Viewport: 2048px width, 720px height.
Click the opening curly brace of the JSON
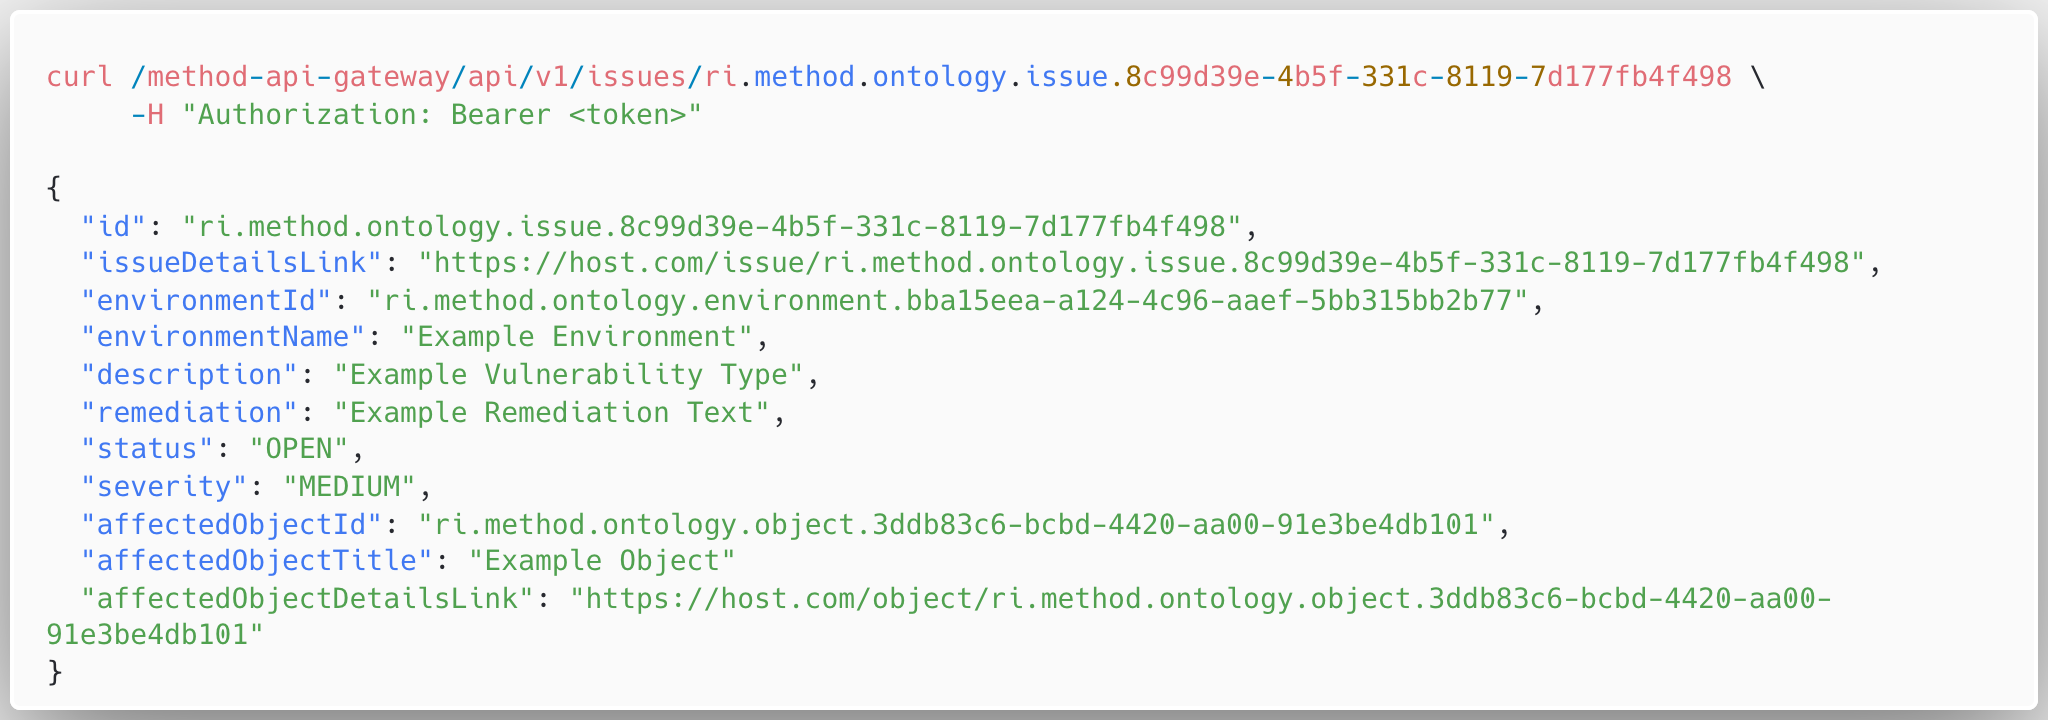click(x=54, y=188)
